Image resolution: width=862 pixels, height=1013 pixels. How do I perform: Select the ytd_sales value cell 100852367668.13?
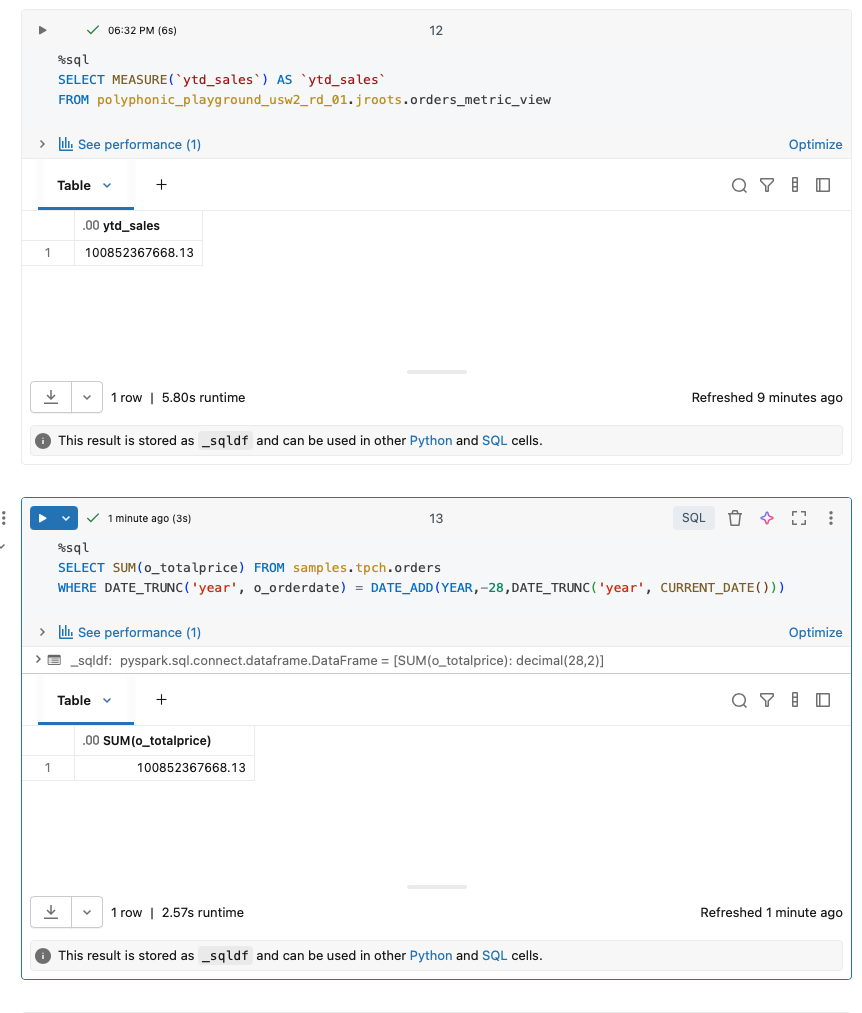(x=139, y=252)
